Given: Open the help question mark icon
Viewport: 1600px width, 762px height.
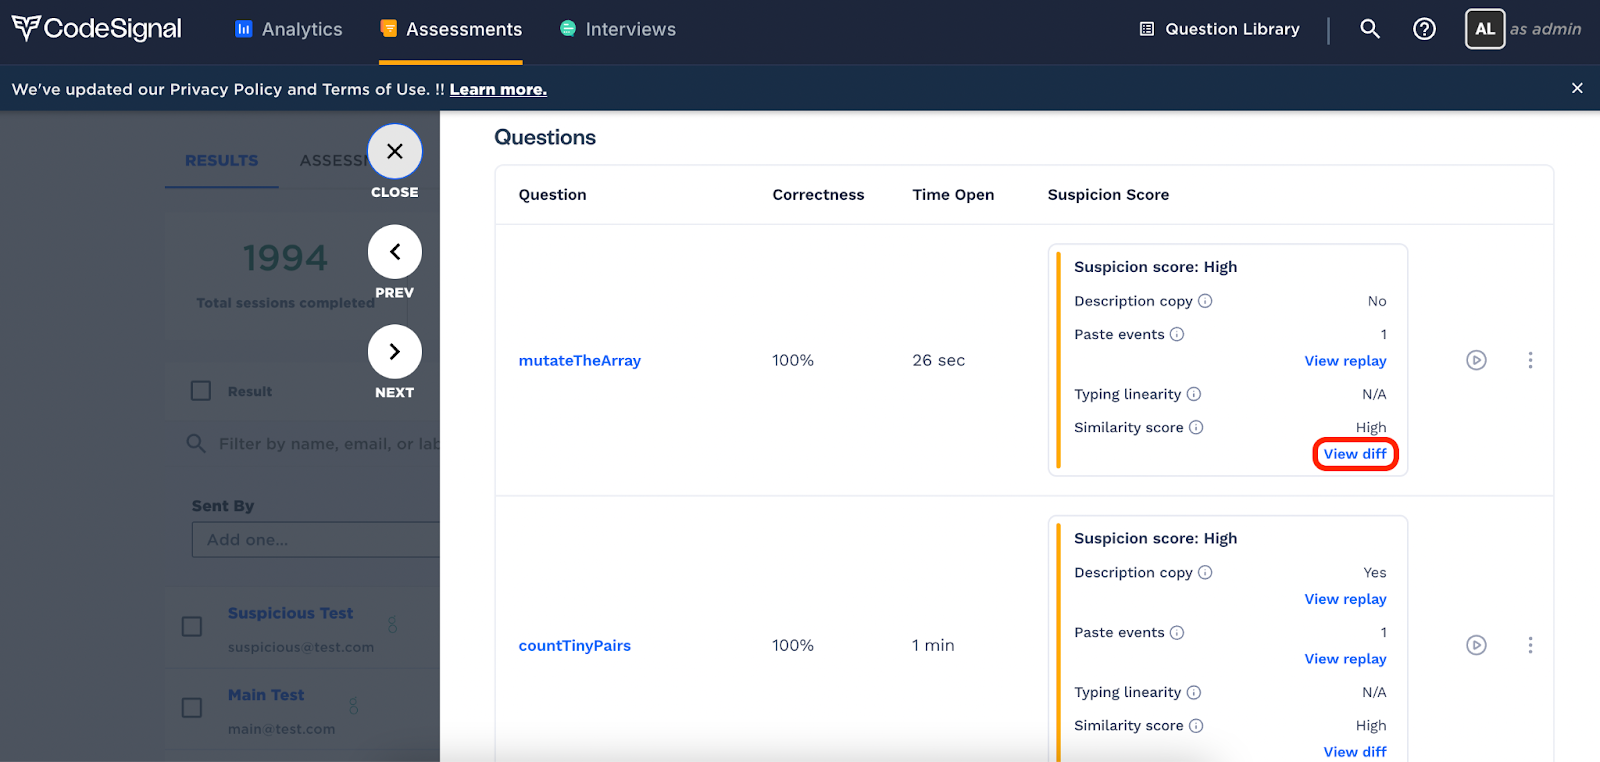Looking at the screenshot, I should (x=1424, y=29).
